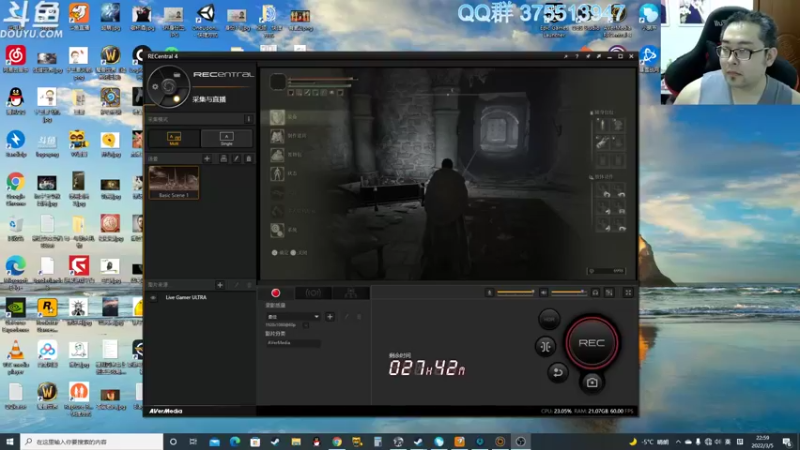Select the Single capture mode
The height and width of the screenshot is (450, 800).
click(x=227, y=138)
